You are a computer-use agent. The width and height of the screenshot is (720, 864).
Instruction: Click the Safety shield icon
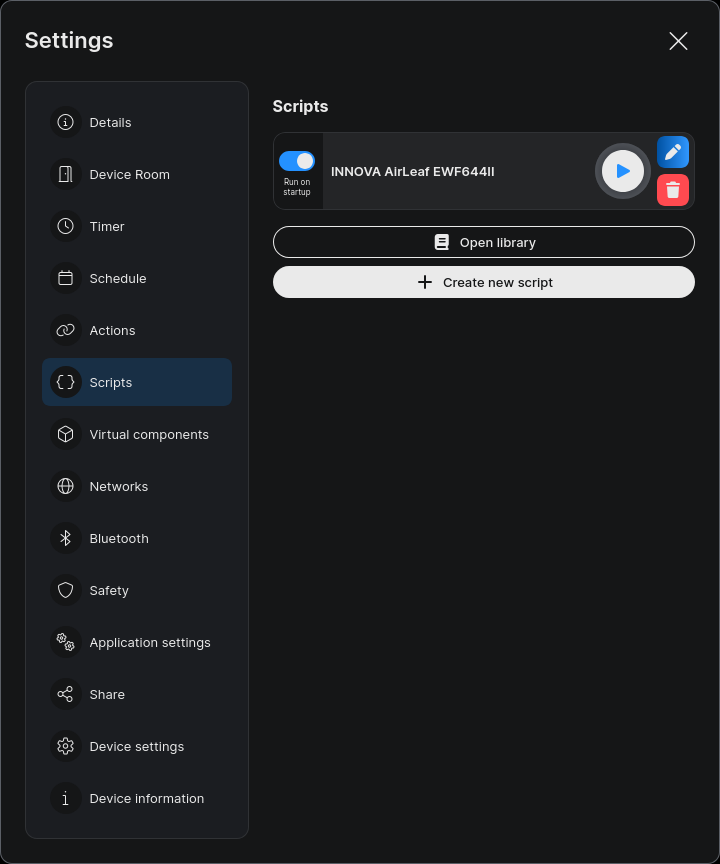[x=66, y=590]
